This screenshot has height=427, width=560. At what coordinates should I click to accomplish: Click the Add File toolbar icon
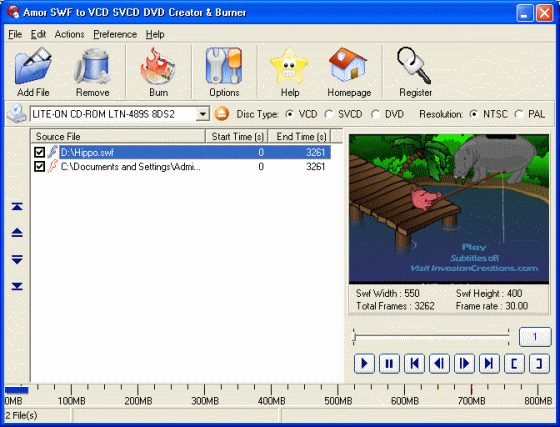click(x=33, y=67)
